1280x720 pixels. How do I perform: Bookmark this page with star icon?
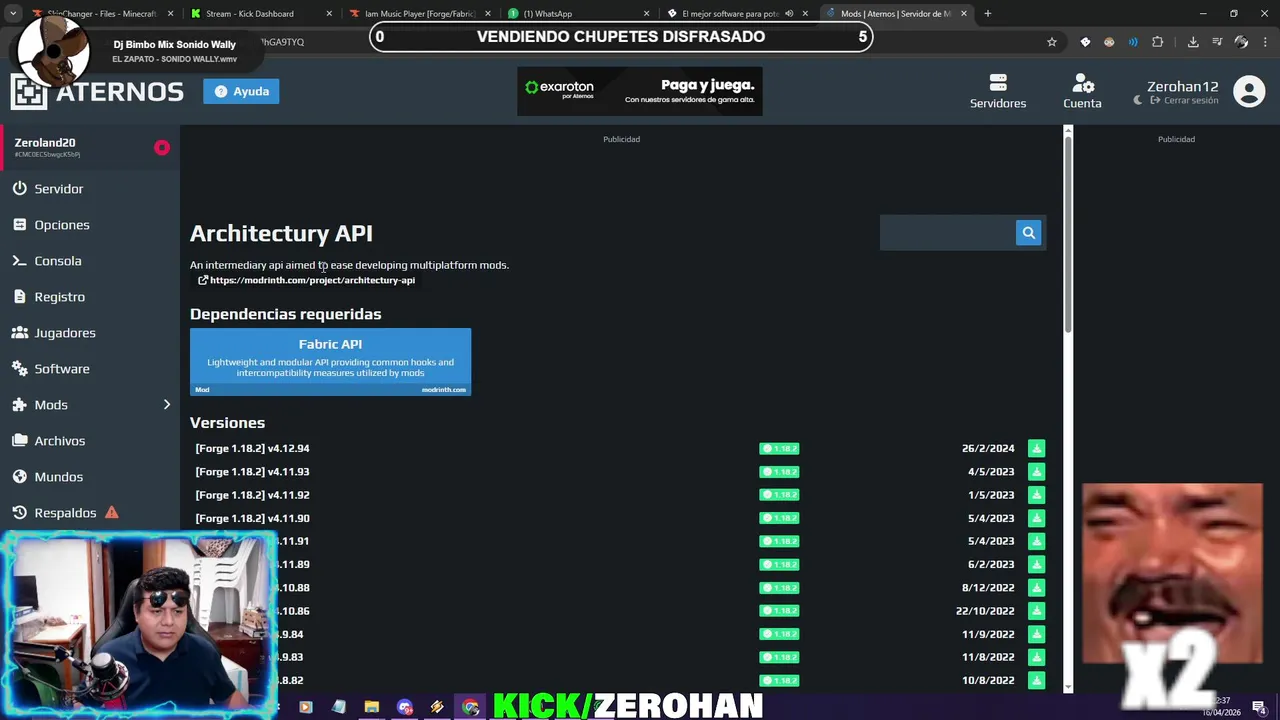click(x=1052, y=42)
